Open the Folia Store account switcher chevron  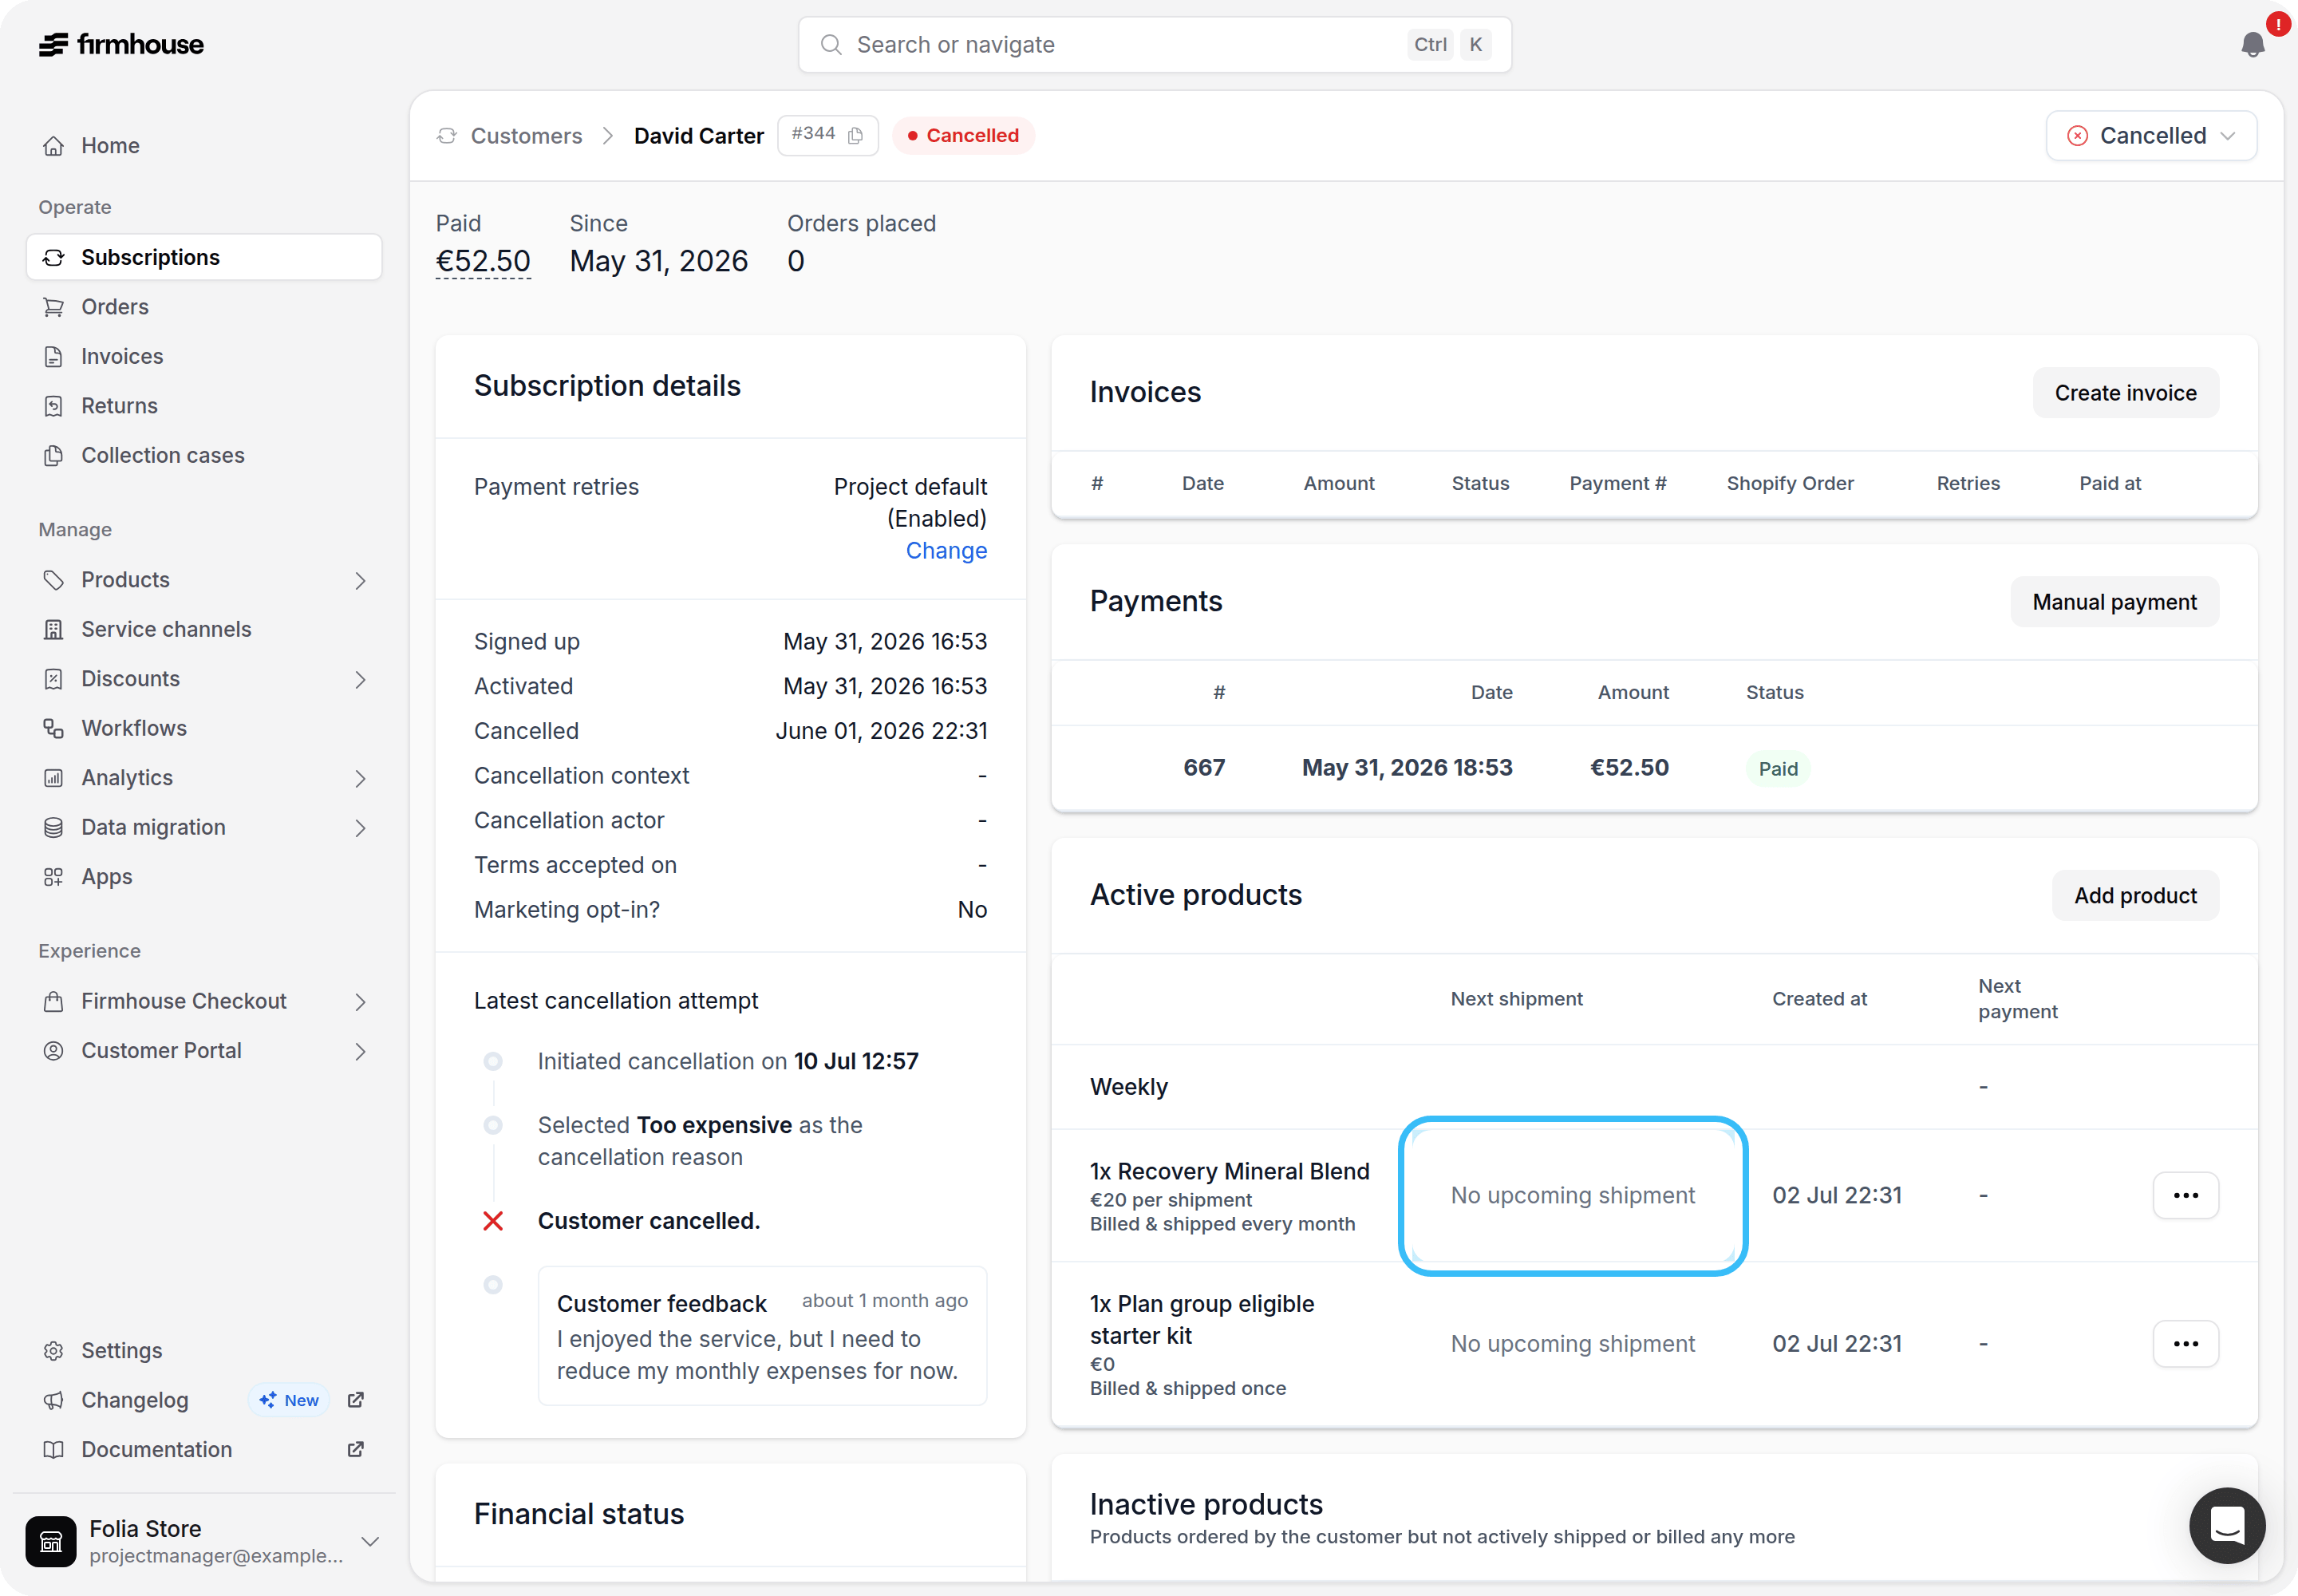pyautogui.click(x=370, y=1542)
